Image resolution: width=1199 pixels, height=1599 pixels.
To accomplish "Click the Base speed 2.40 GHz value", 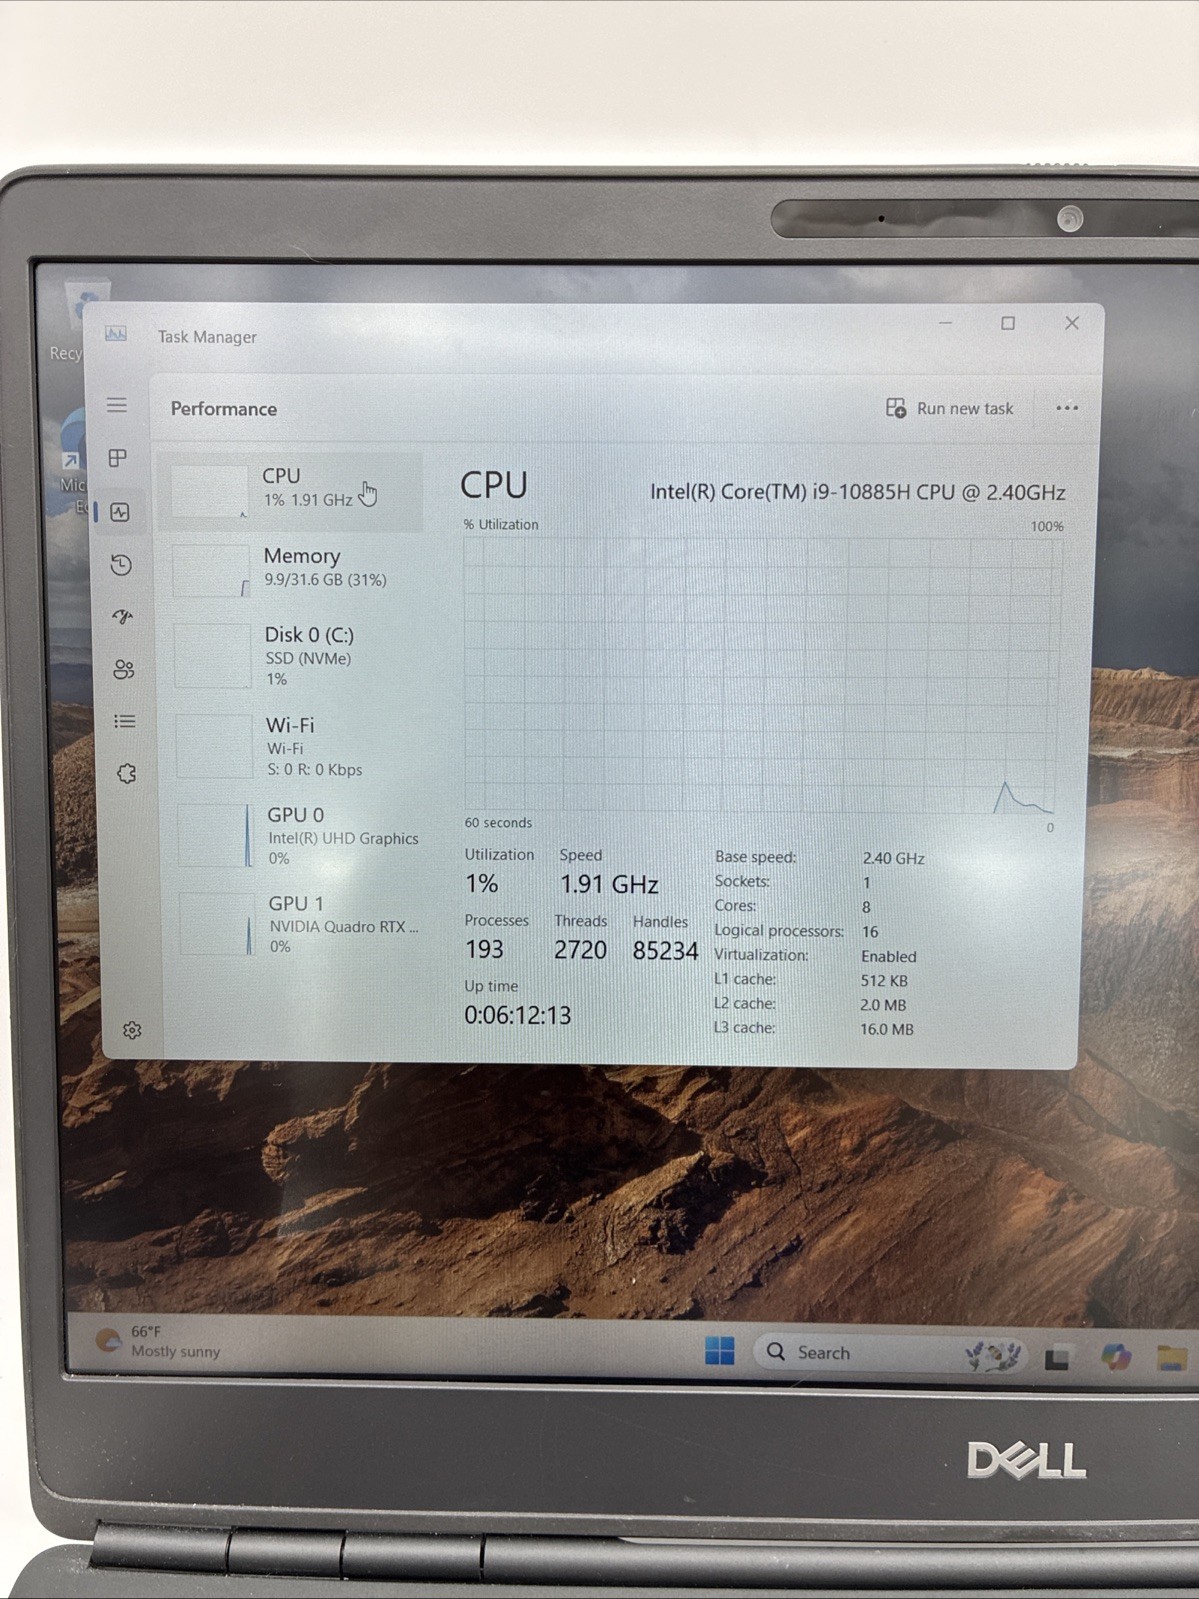I will (x=893, y=858).
